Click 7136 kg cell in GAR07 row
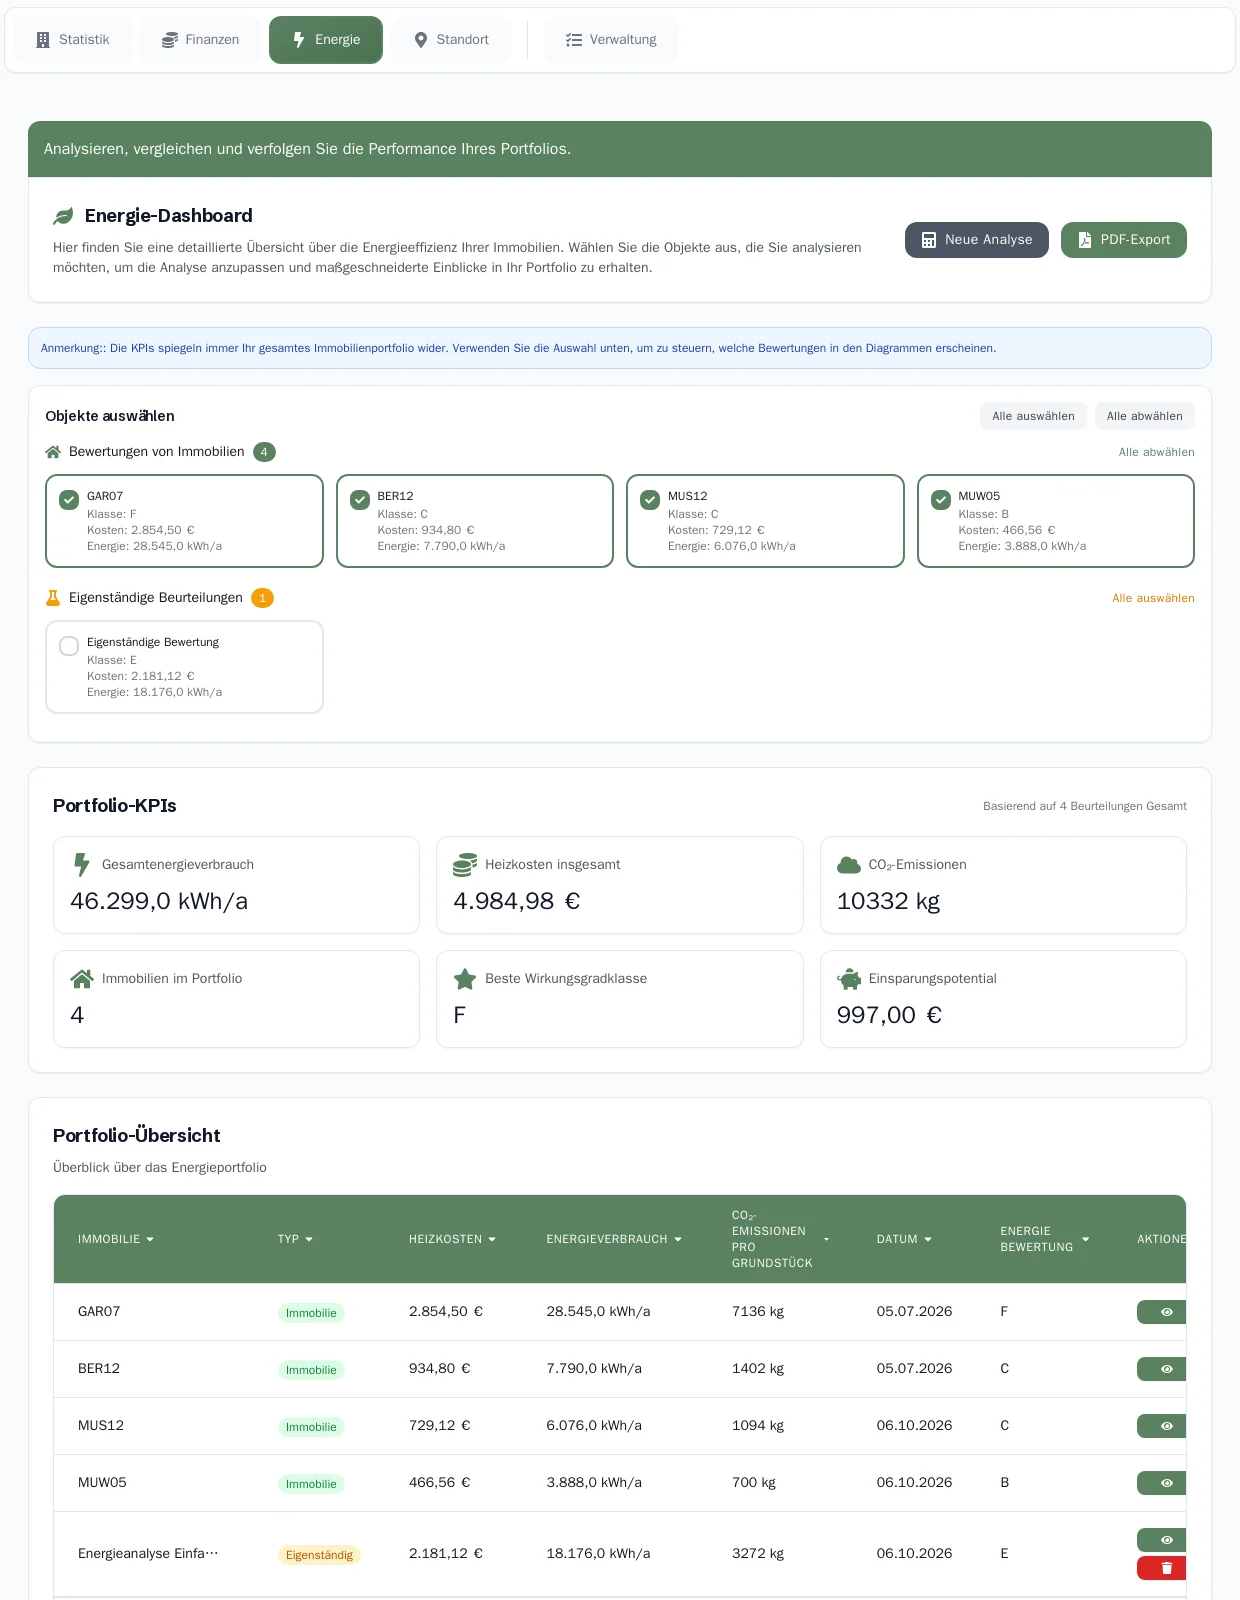1240x1600 pixels. (758, 1312)
